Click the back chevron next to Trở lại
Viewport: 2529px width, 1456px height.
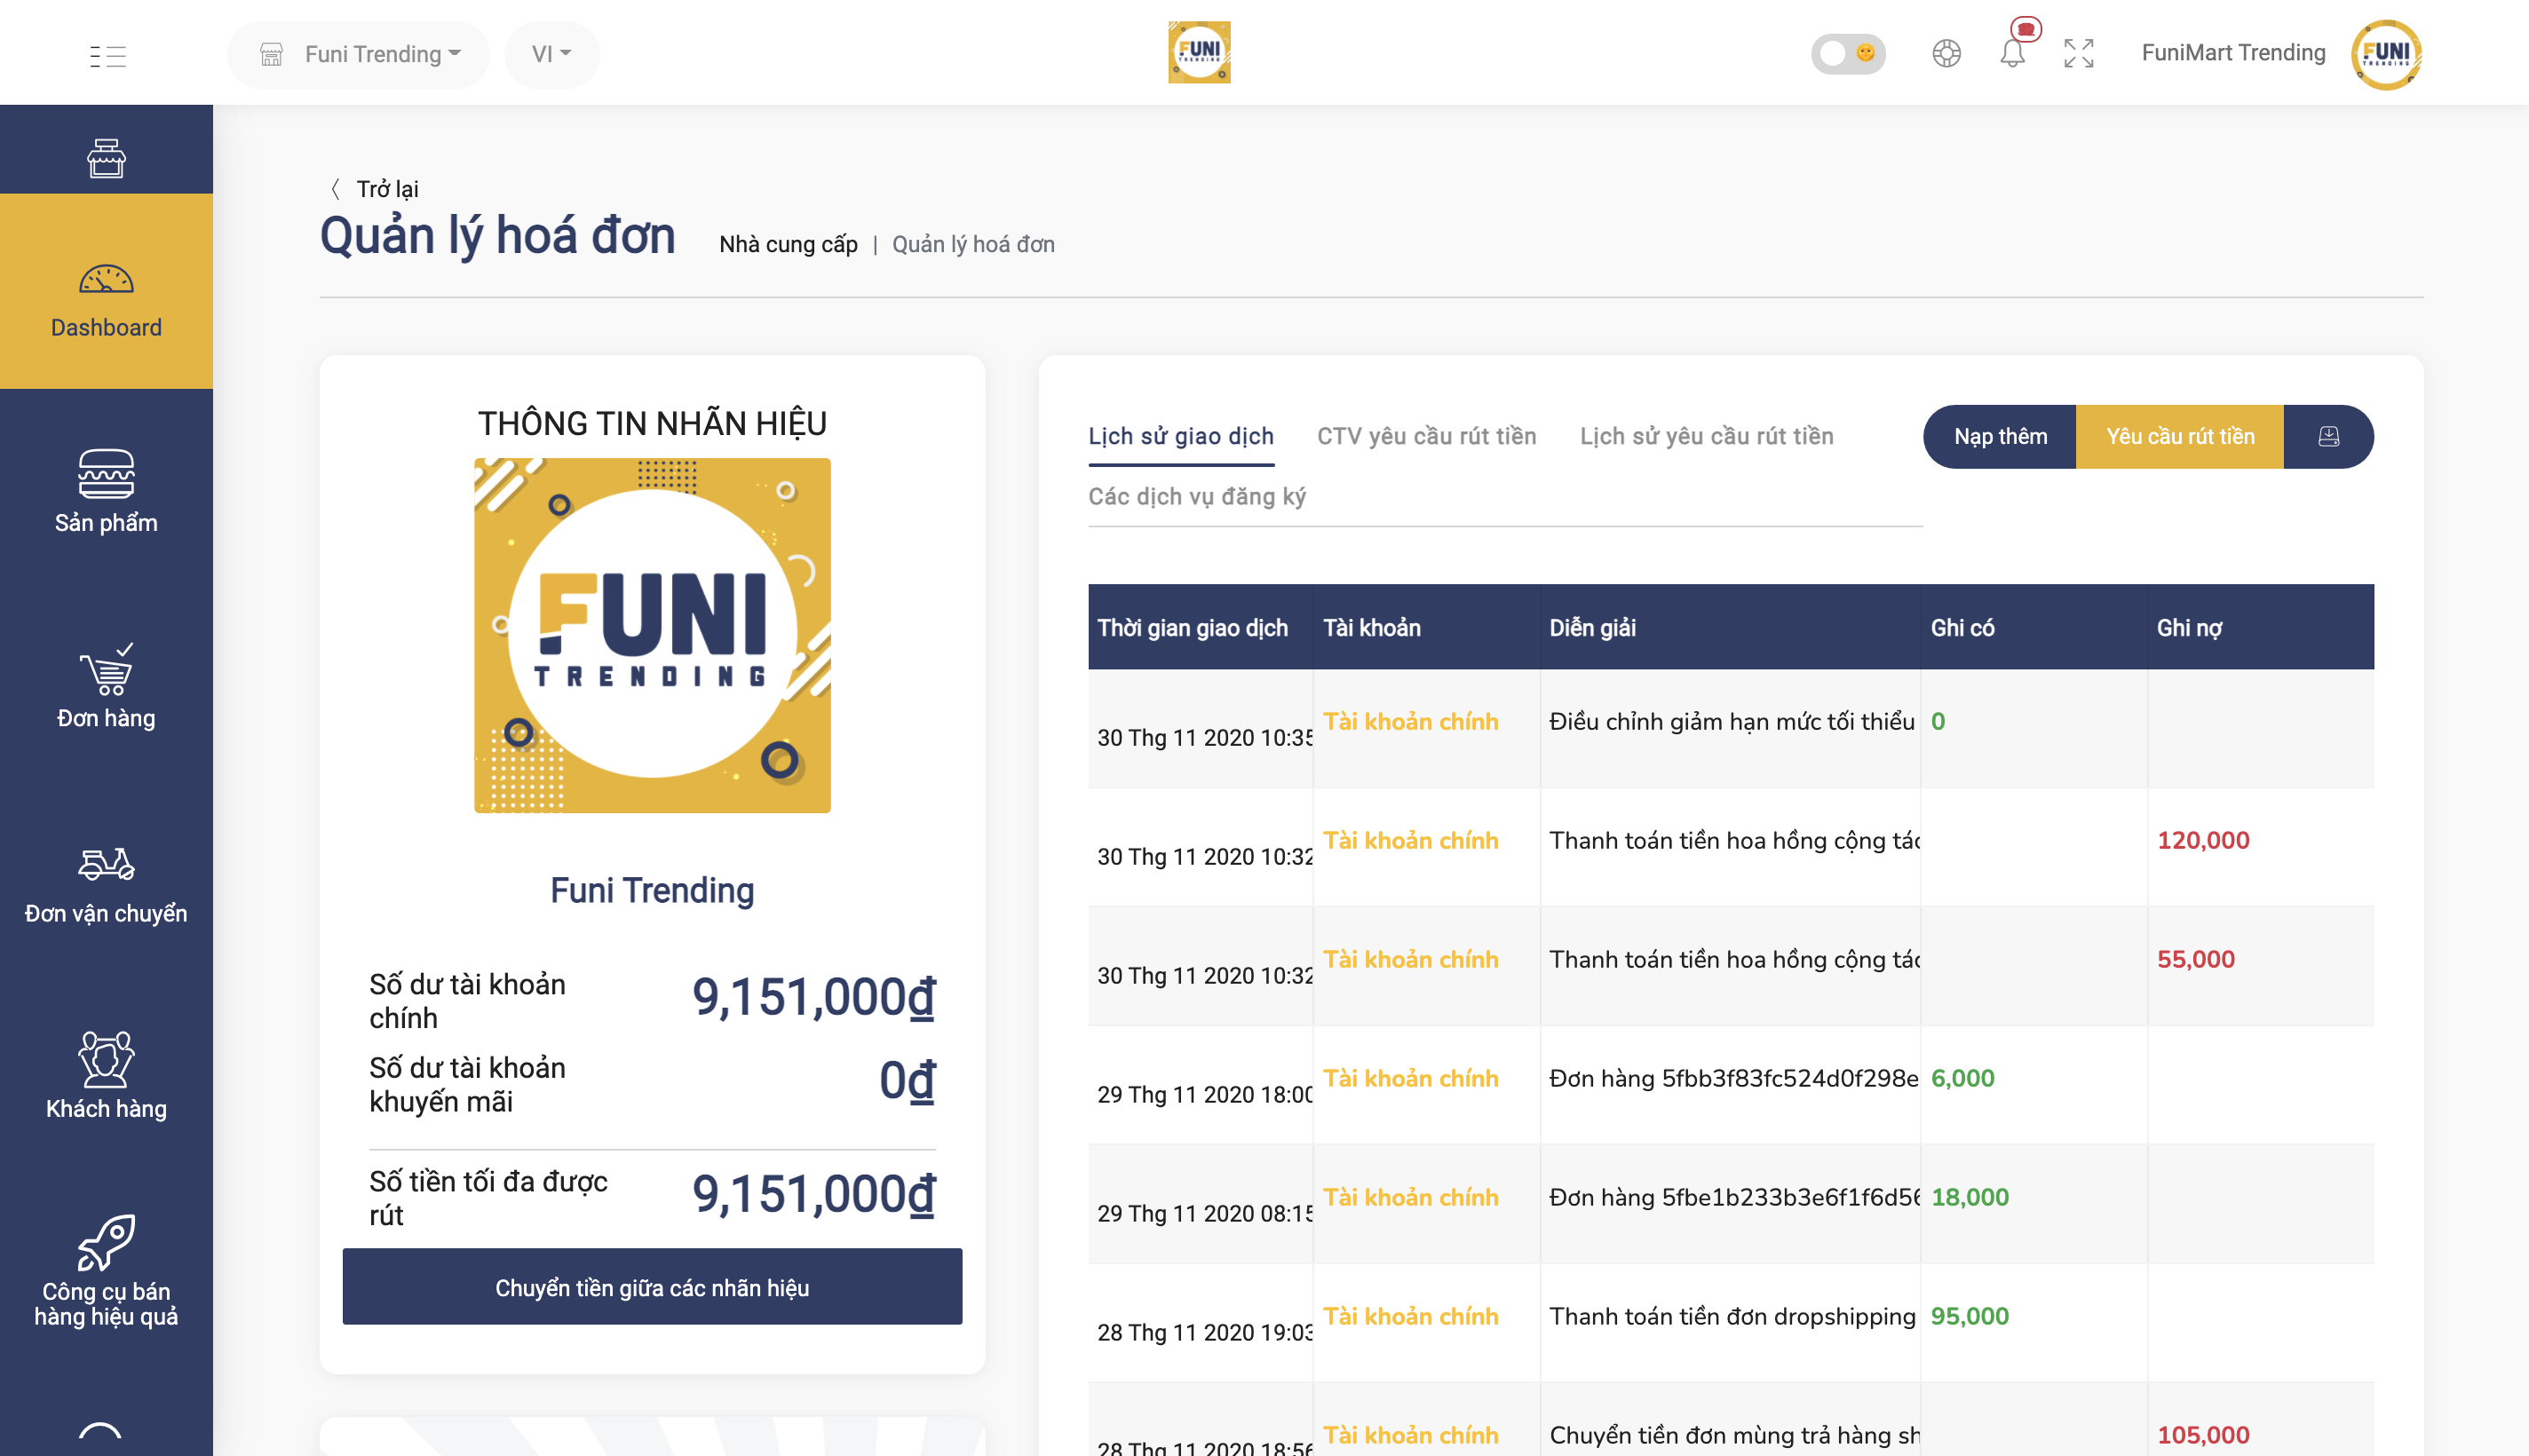pyautogui.click(x=336, y=189)
